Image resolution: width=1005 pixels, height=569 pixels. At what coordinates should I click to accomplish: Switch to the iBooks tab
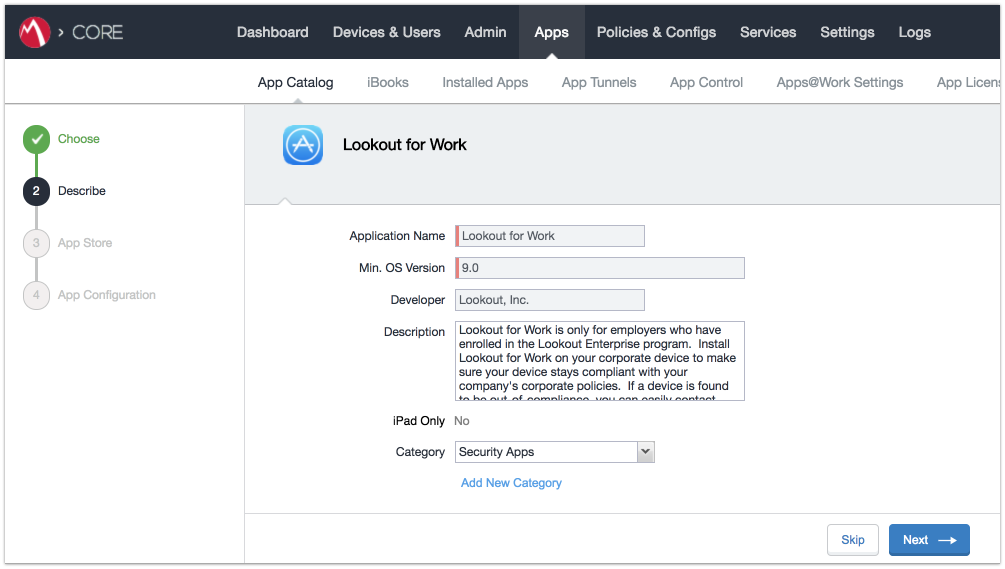click(x=387, y=82)
